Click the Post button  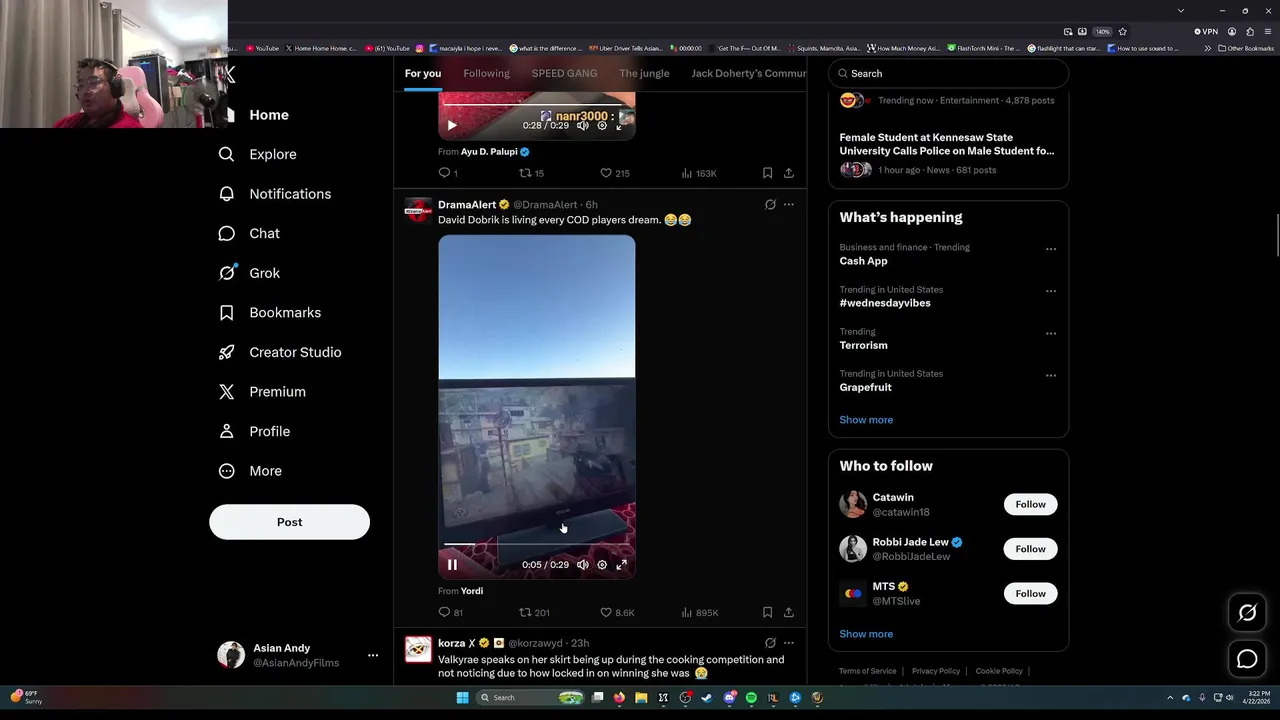(x=289, y=522)
